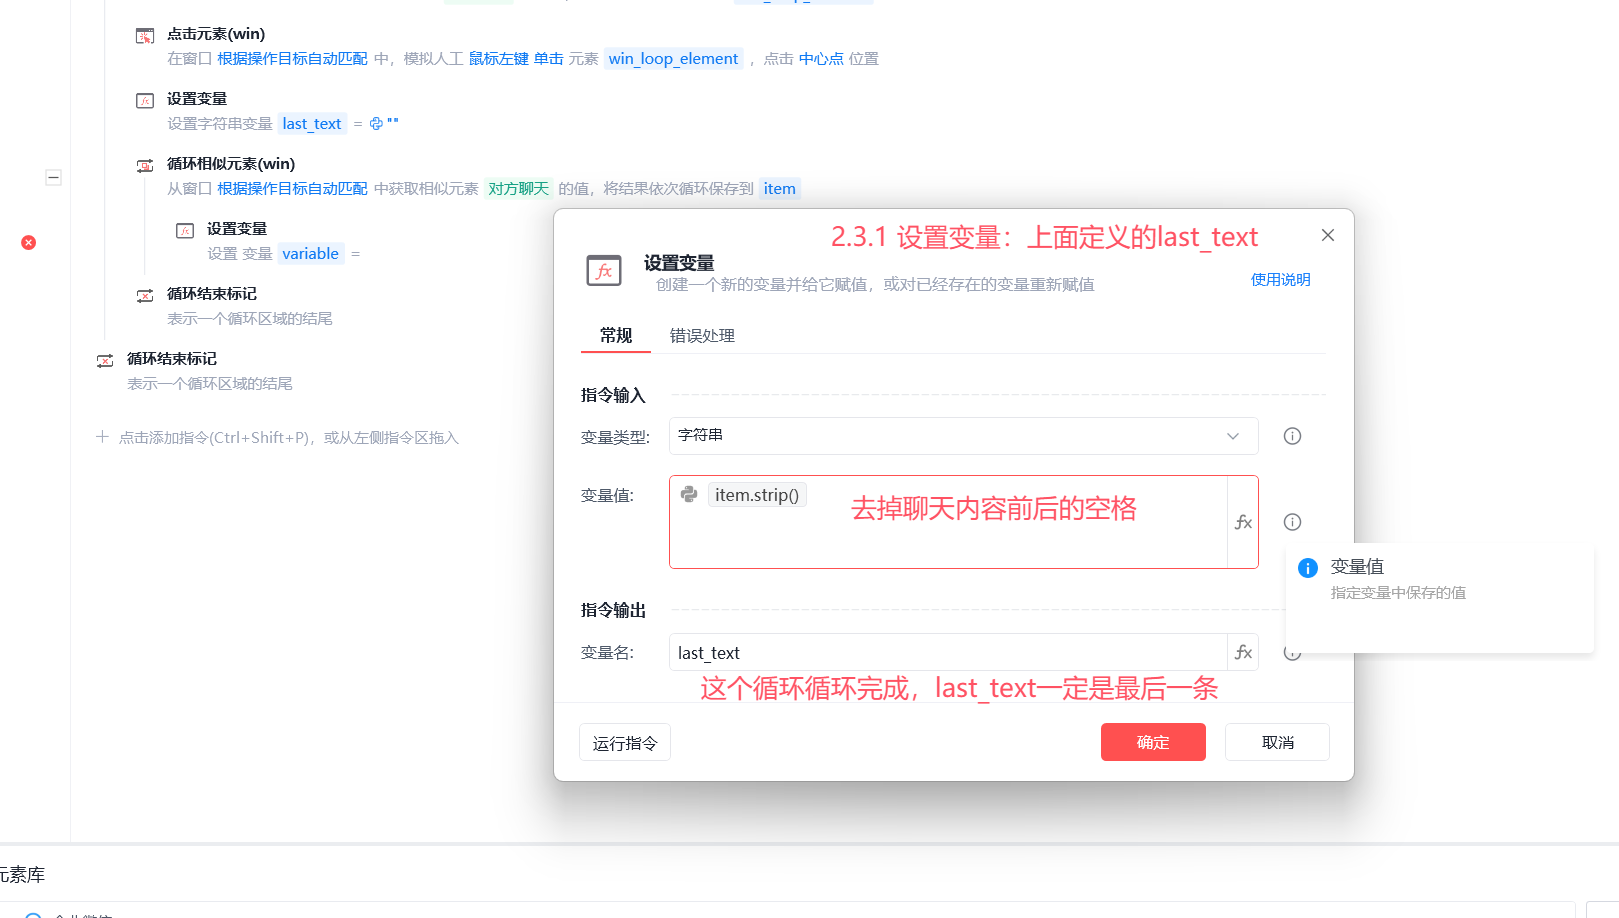Open fx expression editor for 变量值
Screen dimensions: 1619x918
coord(1243,522)
